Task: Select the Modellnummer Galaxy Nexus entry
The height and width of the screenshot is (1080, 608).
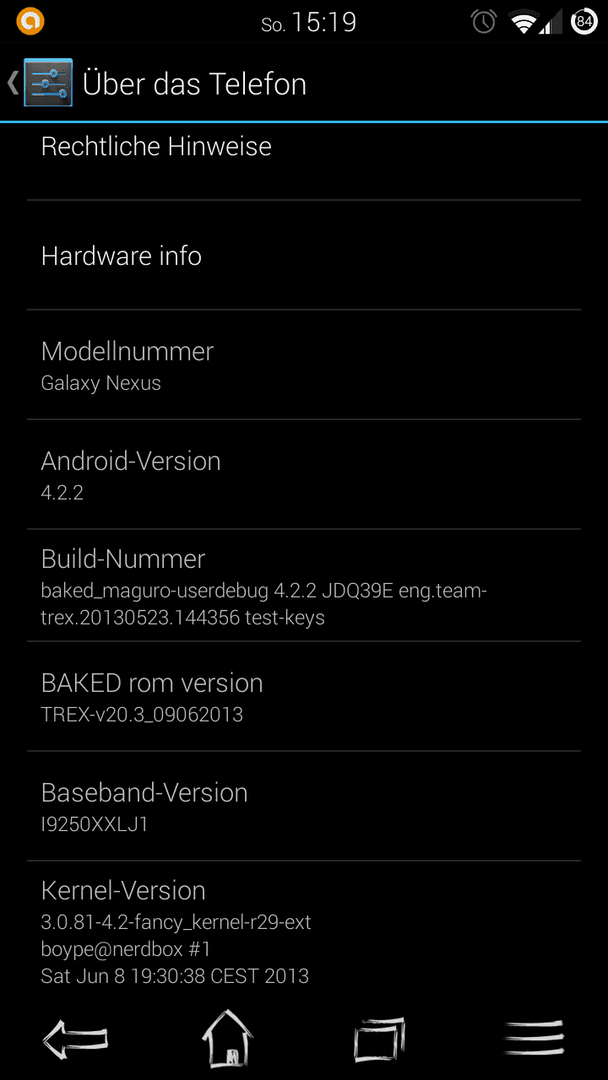Action: pyautogui.click(x=304, y=365)
